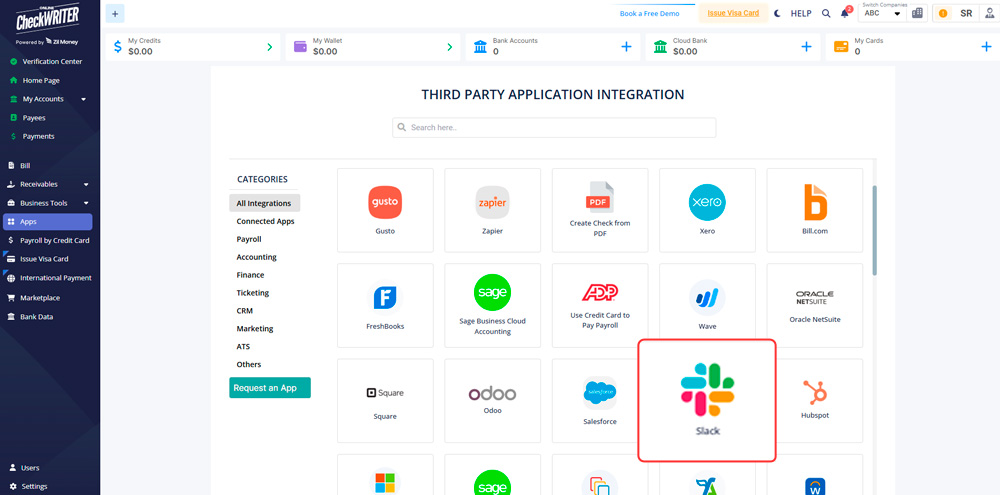Open the Xero integration
The height and width of the screenshot is (495, 1000).
[707, 210]
